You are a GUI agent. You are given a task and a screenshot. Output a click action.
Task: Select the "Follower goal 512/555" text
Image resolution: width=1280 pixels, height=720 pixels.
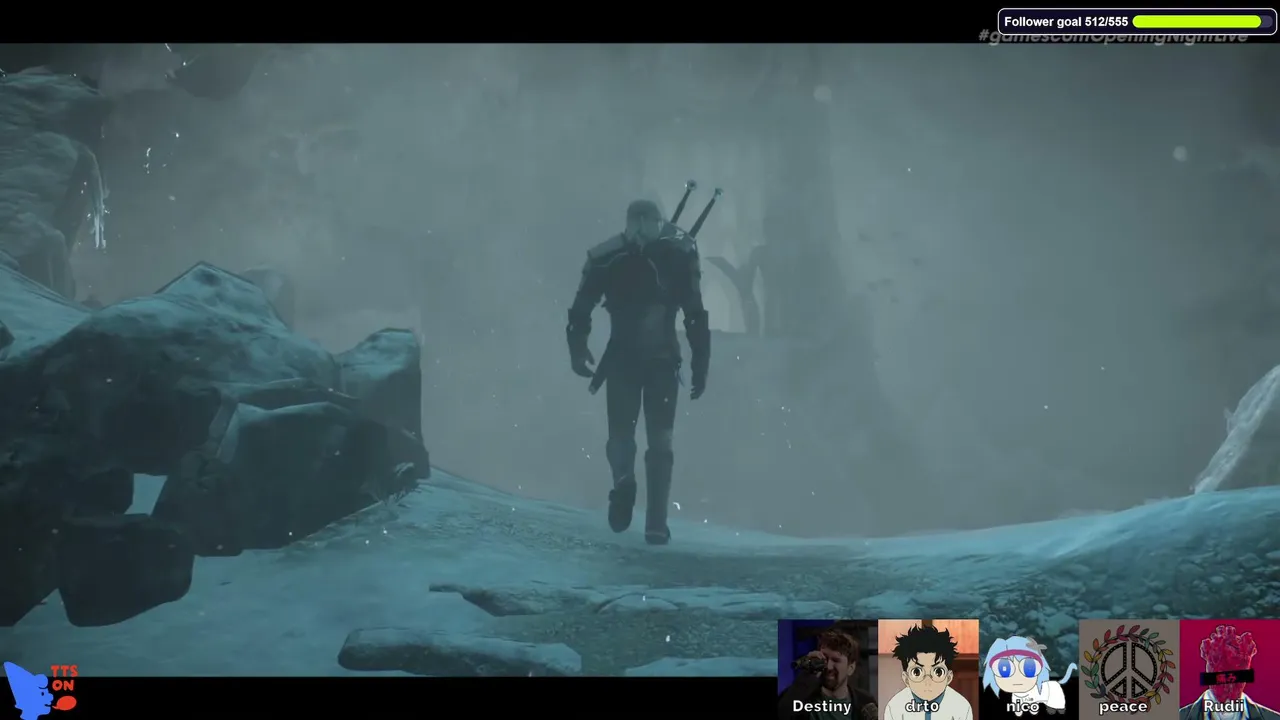(1066, 22)
